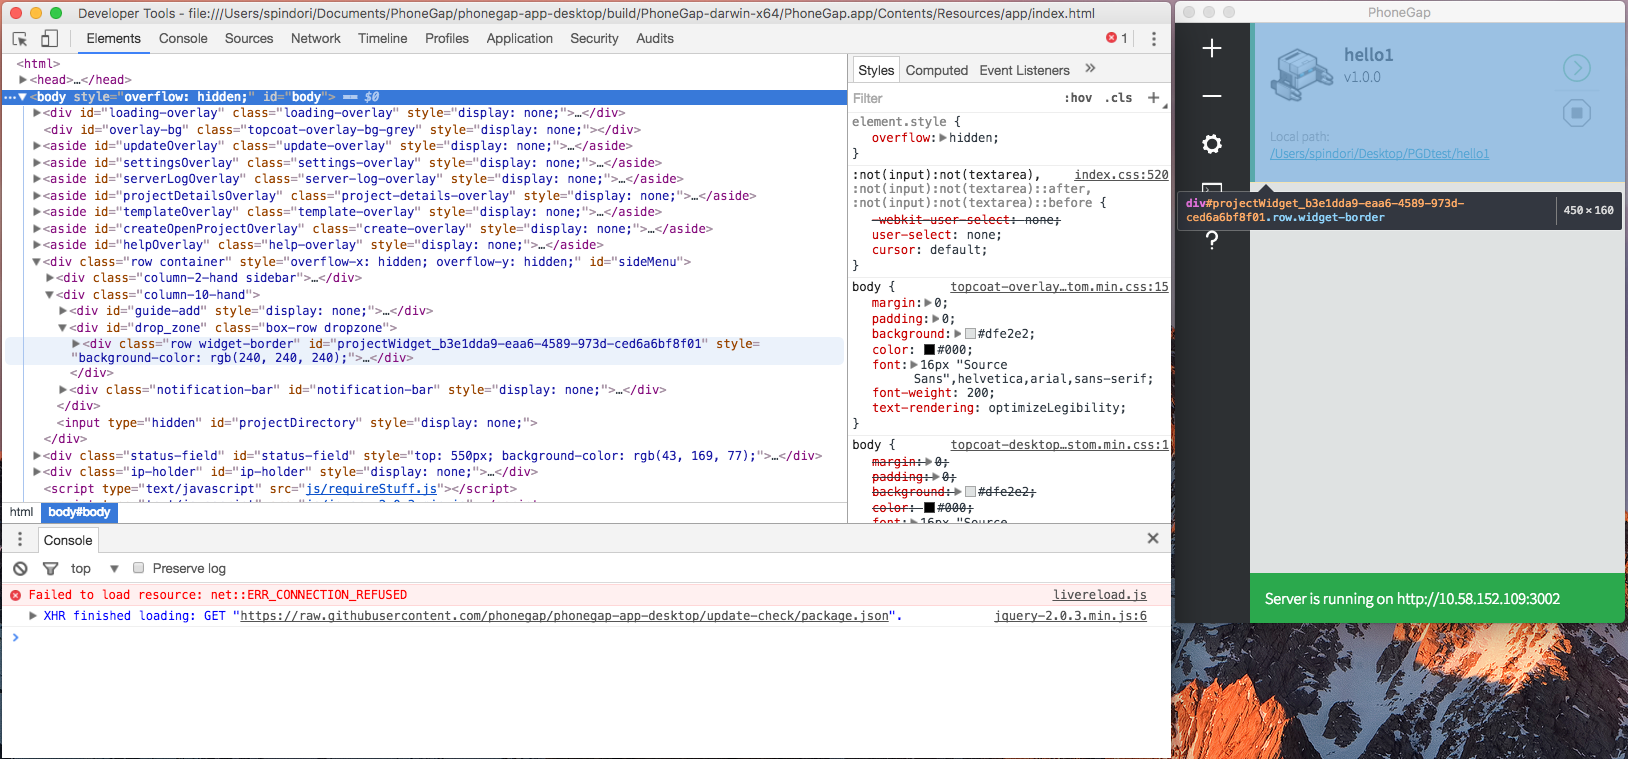Image resolution: width=1628 pixels, height=759 pixels.
Task: Expand the column-2-hand sidebar div
Action: click(x=50, y=278)
